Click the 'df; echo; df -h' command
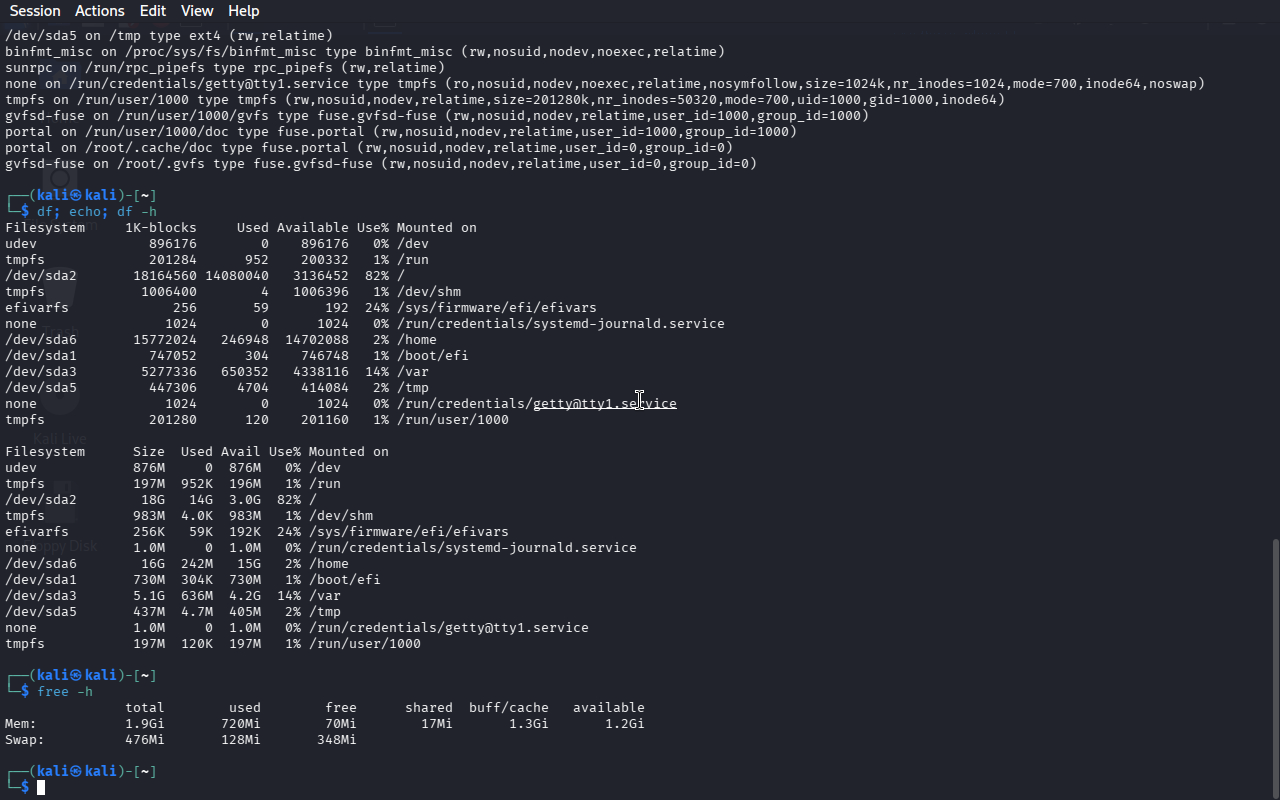 pyautogui.click(x=97, y=212)
